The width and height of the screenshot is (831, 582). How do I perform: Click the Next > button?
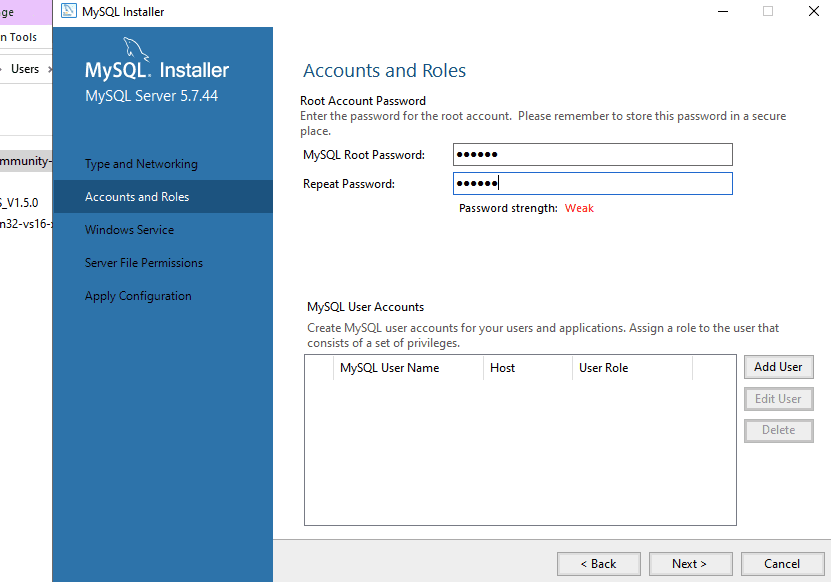click(689, 564)
